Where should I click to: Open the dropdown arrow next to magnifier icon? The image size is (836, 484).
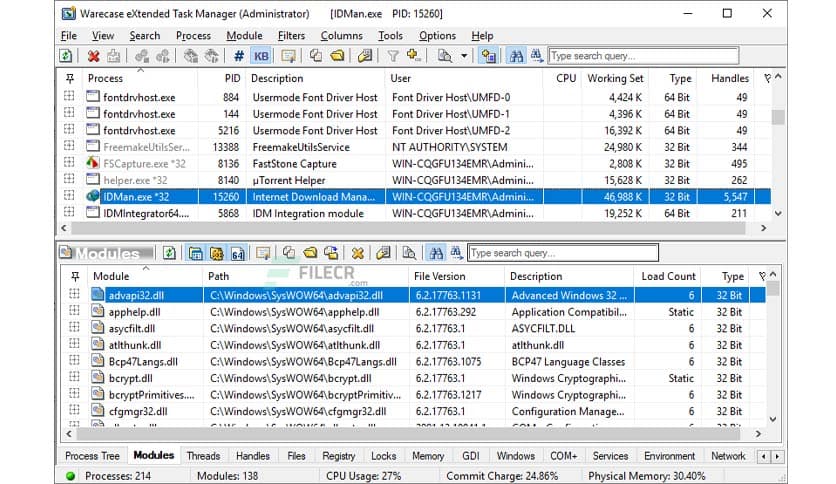[x=464, y=56]
